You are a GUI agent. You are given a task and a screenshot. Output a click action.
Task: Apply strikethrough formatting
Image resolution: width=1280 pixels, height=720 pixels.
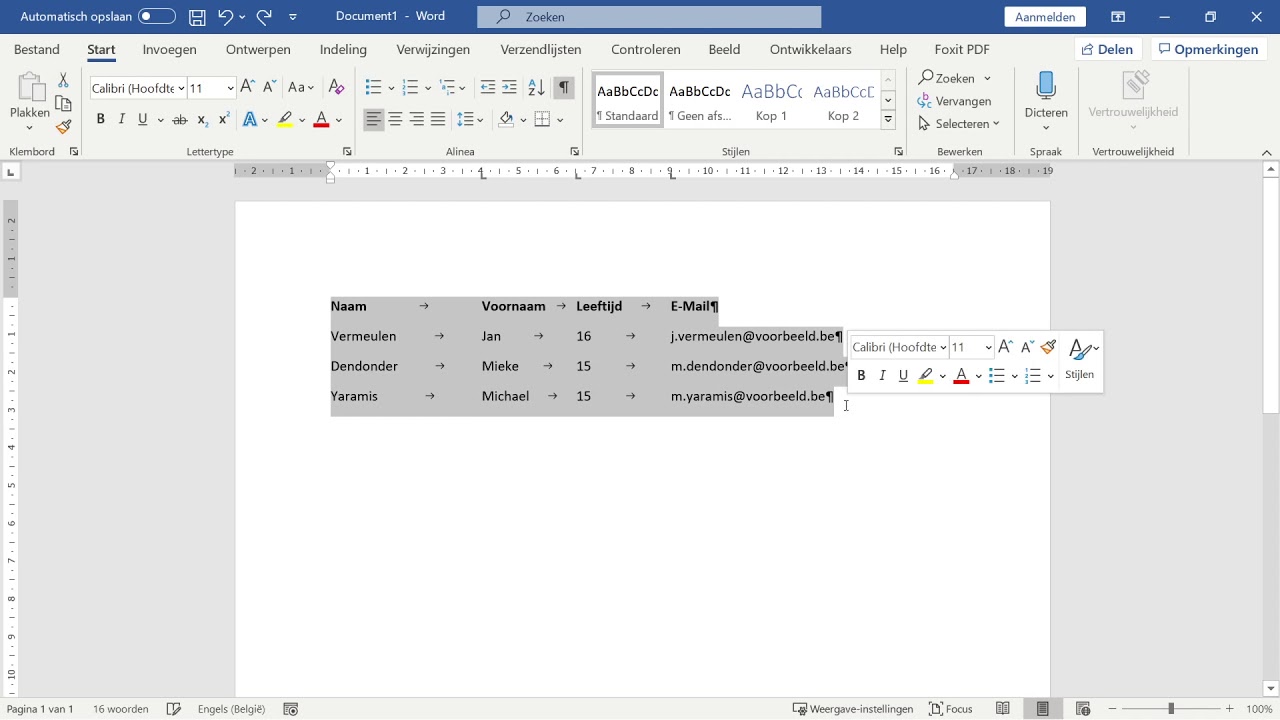tap(180, 120)
